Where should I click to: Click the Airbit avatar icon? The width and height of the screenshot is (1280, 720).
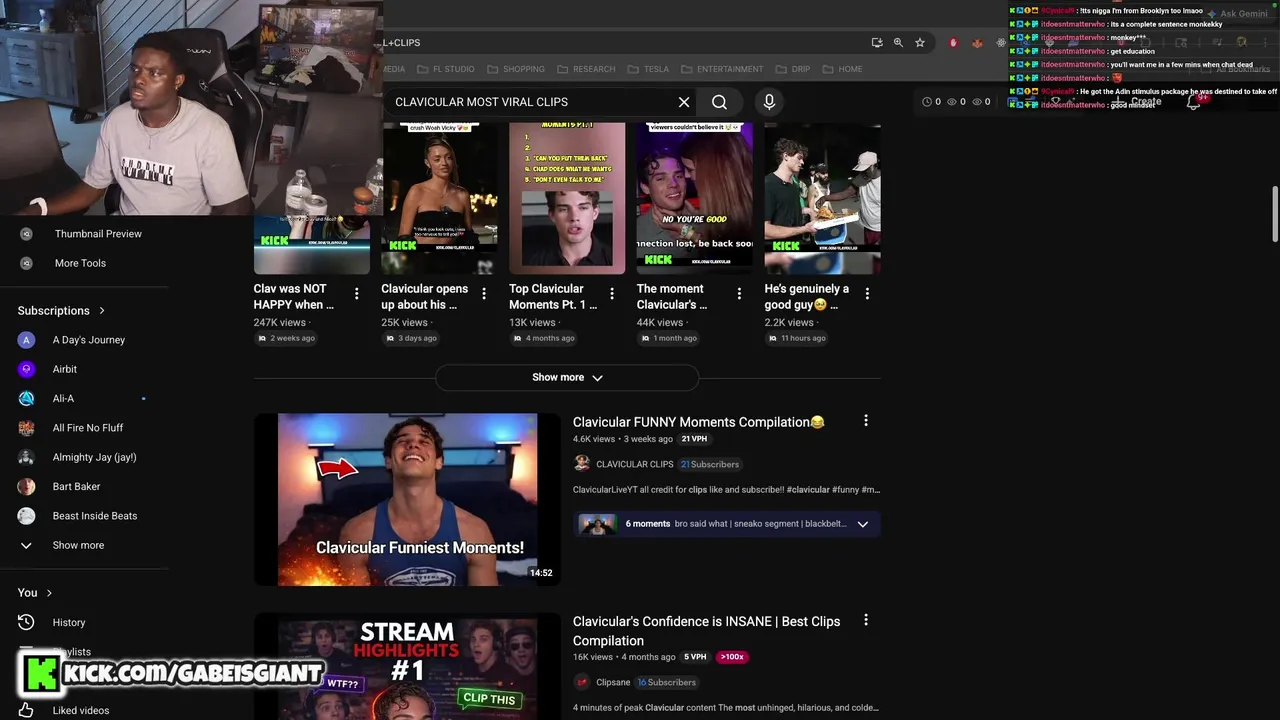point(27,369)
